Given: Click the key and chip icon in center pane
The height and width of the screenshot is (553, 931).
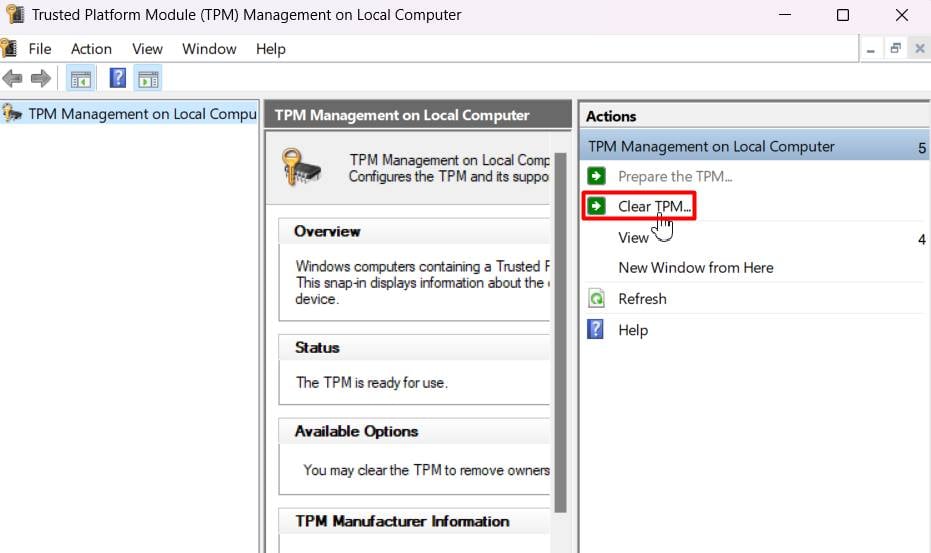Looking at the screenshot, I should tap(301, 168).
